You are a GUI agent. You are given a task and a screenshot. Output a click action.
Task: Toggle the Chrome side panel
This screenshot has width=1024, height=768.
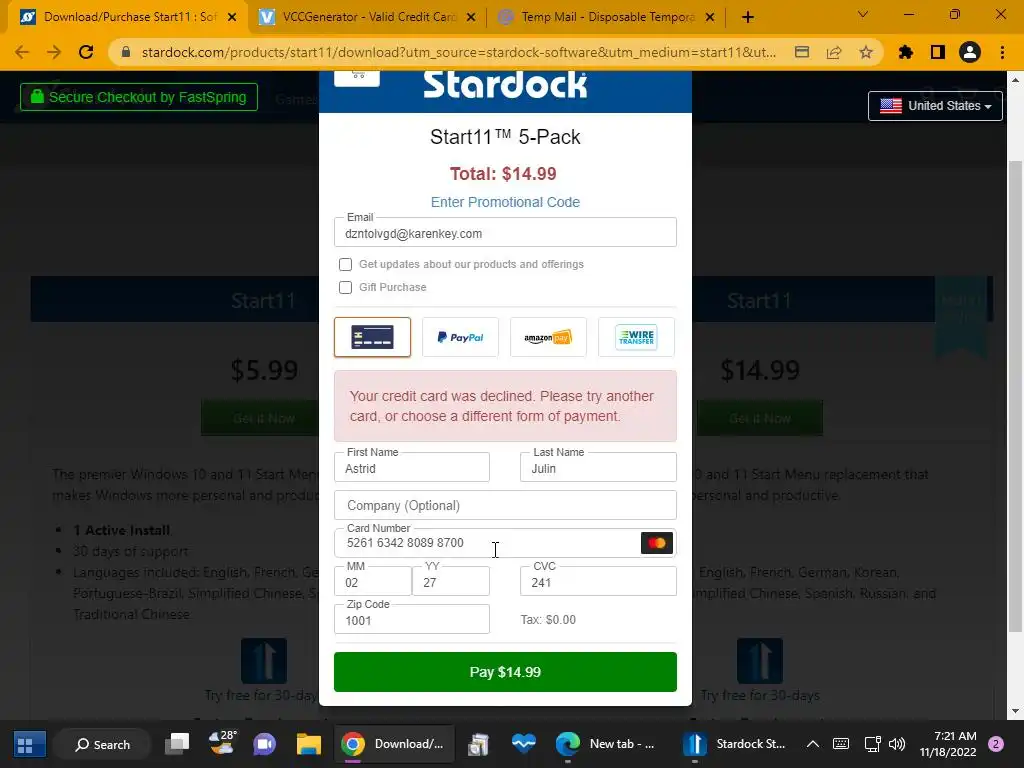pyautogui.click(x=938, y=52)
